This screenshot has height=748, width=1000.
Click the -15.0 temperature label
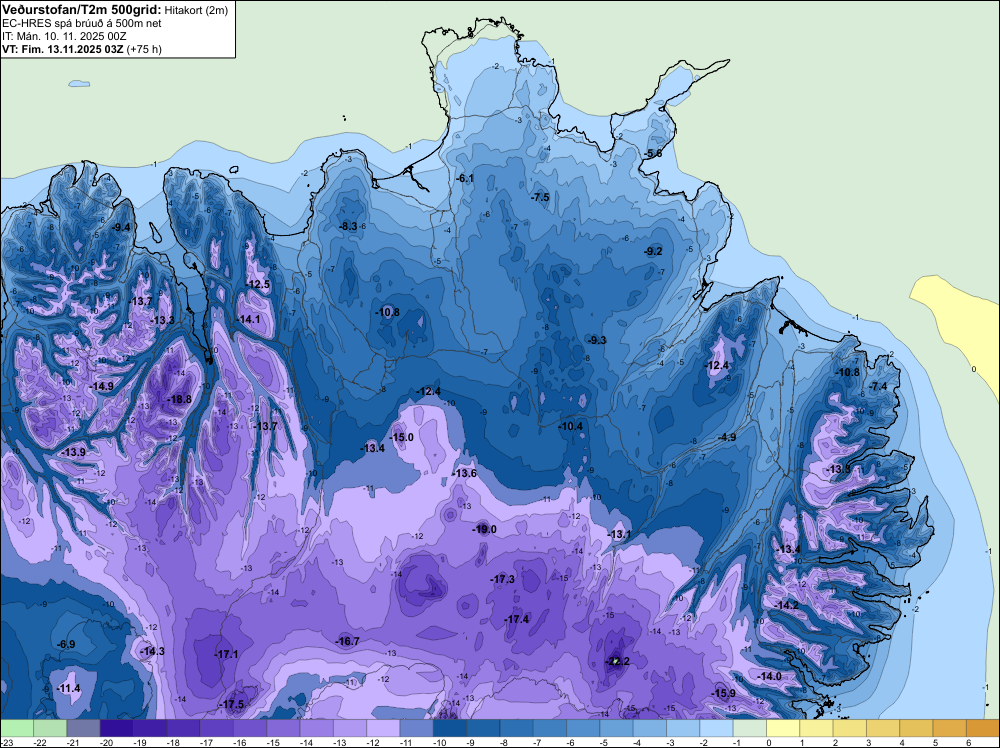(x=402, y=437)
